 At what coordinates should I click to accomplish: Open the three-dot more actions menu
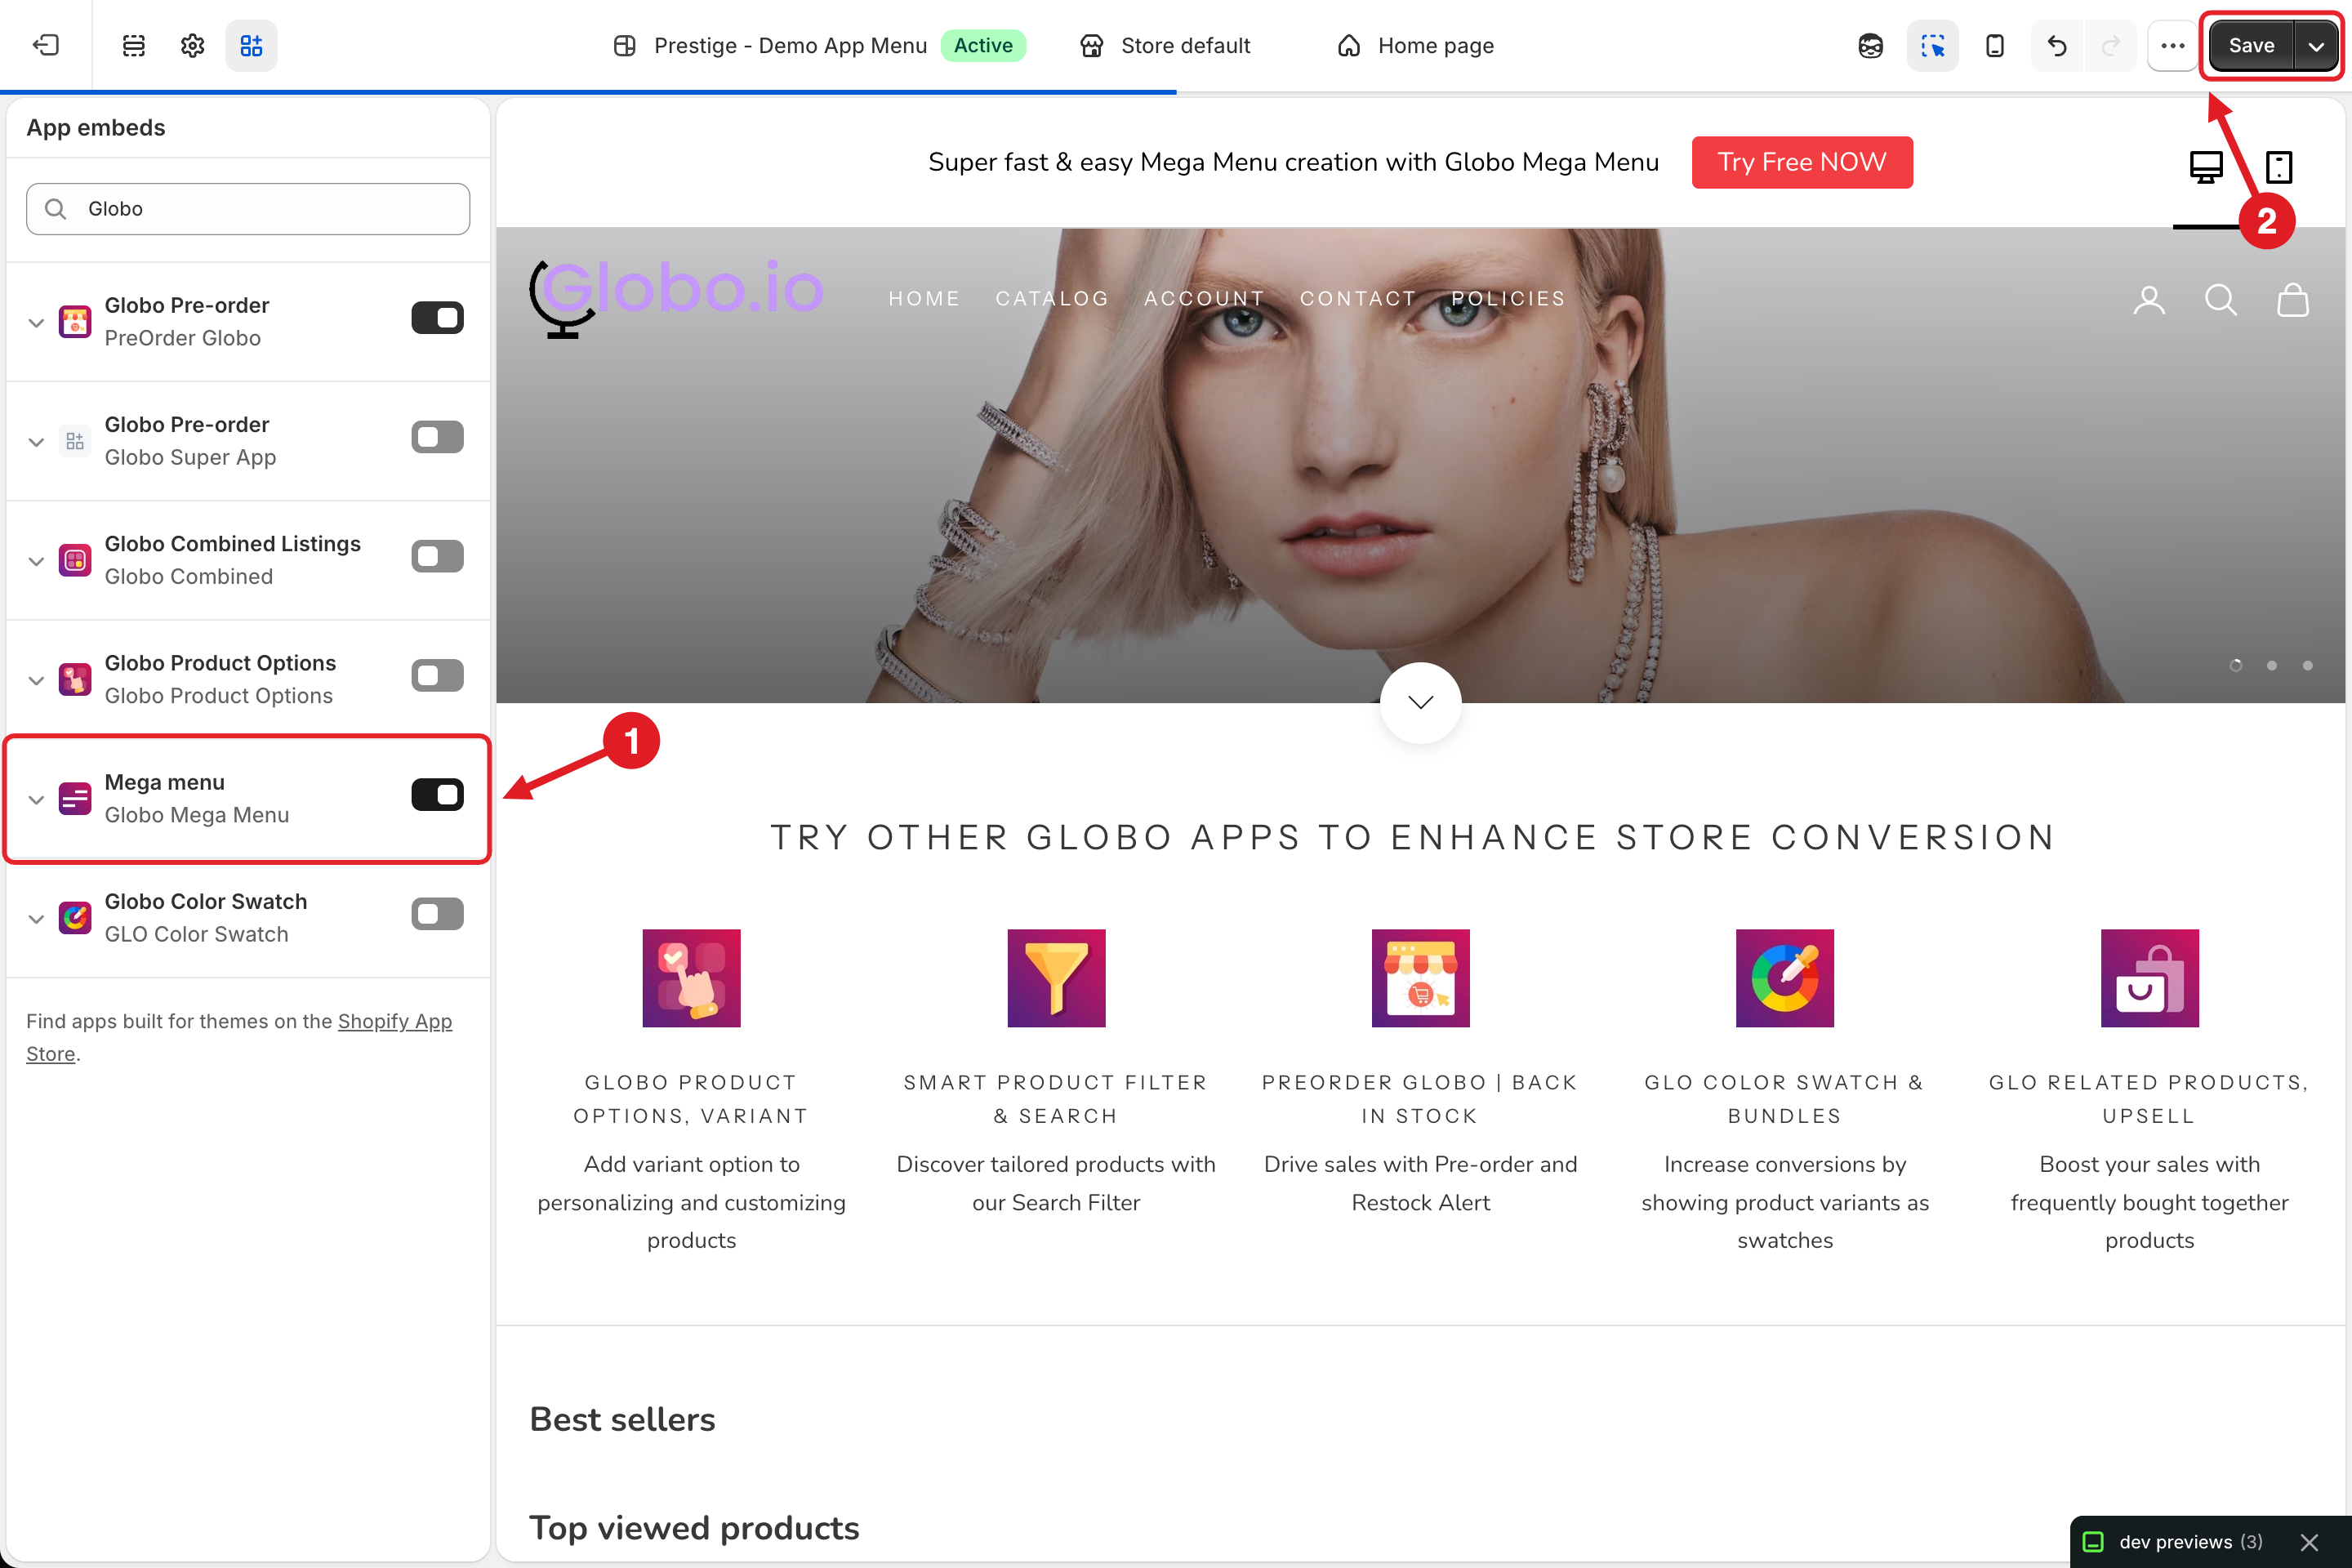pyautogui.click(x=2172, y=45)
